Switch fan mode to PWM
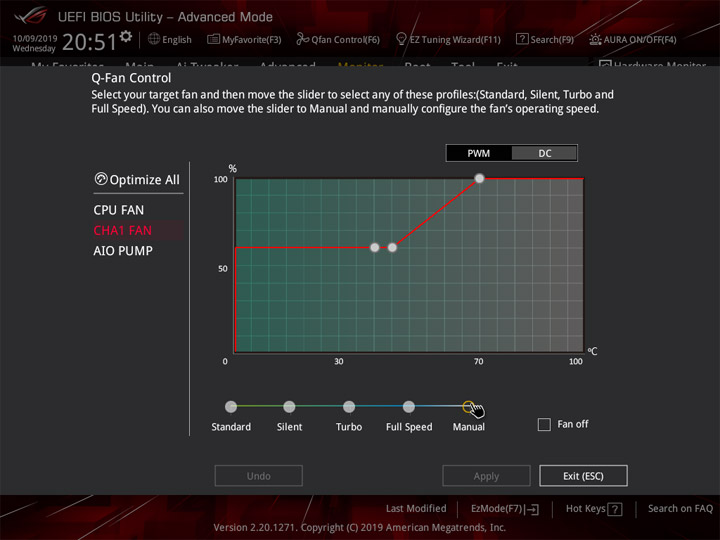This screenshot has width=720, height=540. pyautogui.click(x=478, y=153)
